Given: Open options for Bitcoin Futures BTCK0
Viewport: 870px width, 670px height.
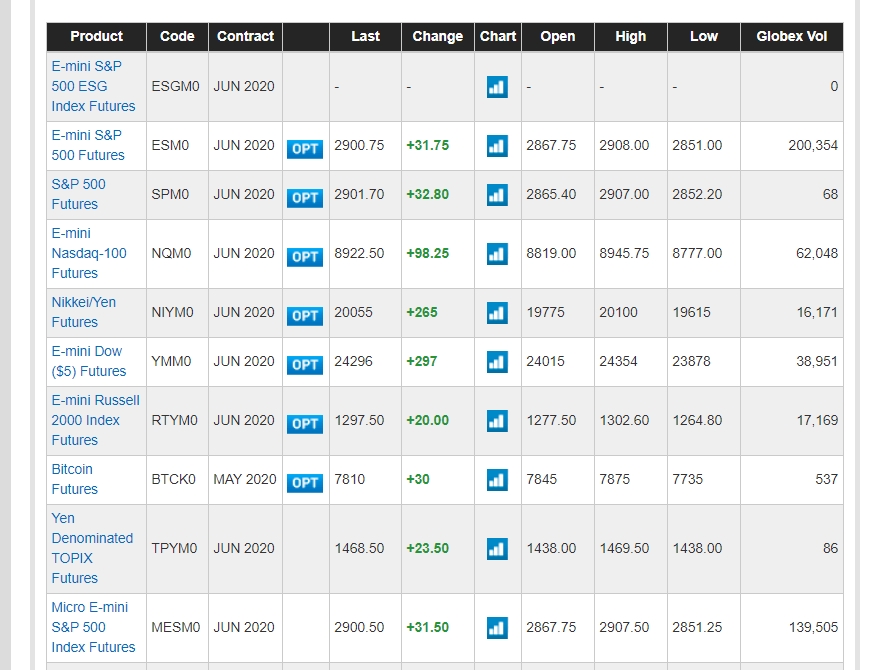Looking at the screenshot, I should point(305,482).
